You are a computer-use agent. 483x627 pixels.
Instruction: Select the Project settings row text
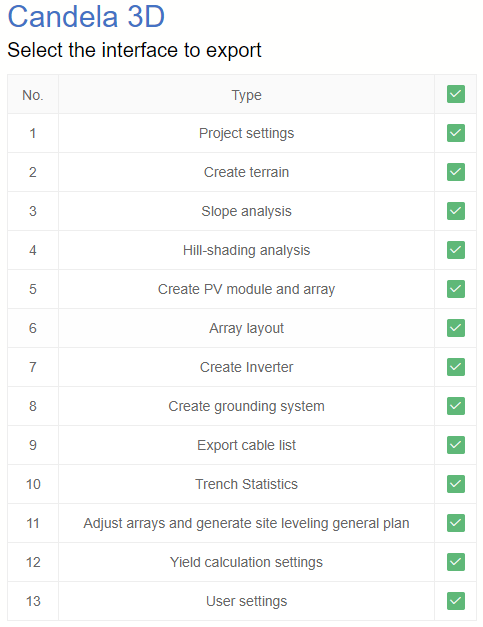[x=246, y=134]
